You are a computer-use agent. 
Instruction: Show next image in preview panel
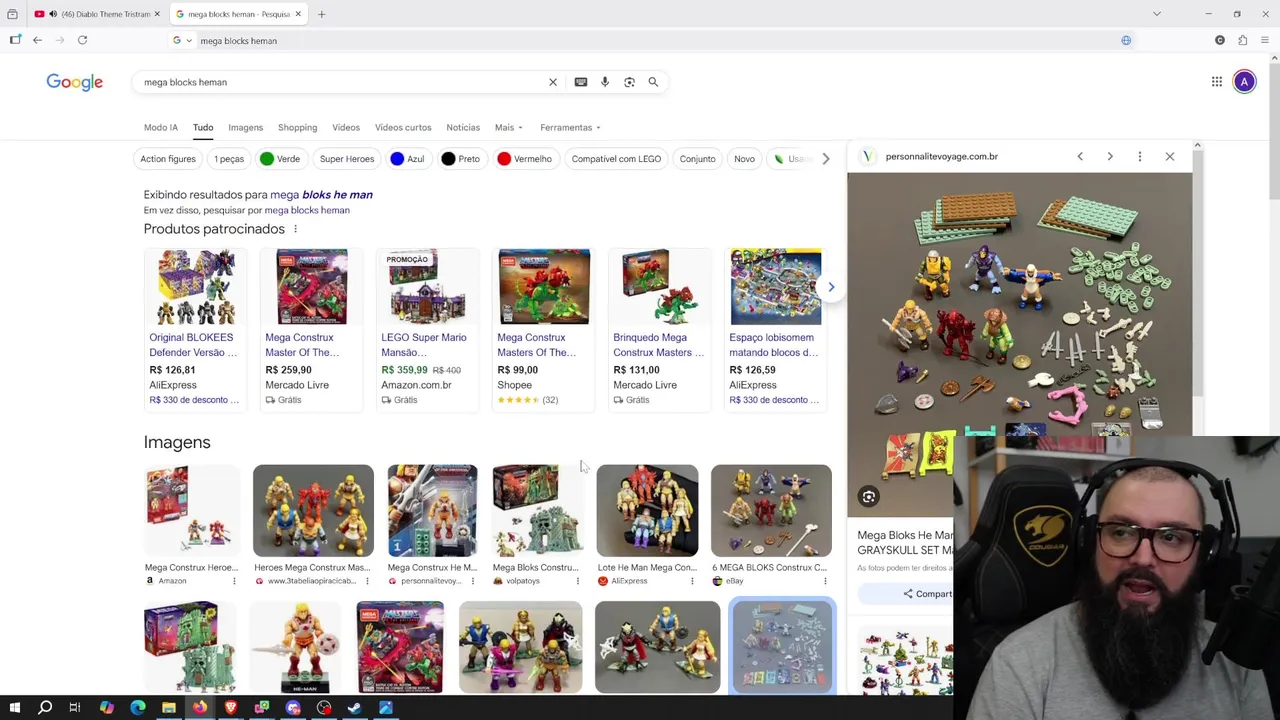pos(1110,157)
